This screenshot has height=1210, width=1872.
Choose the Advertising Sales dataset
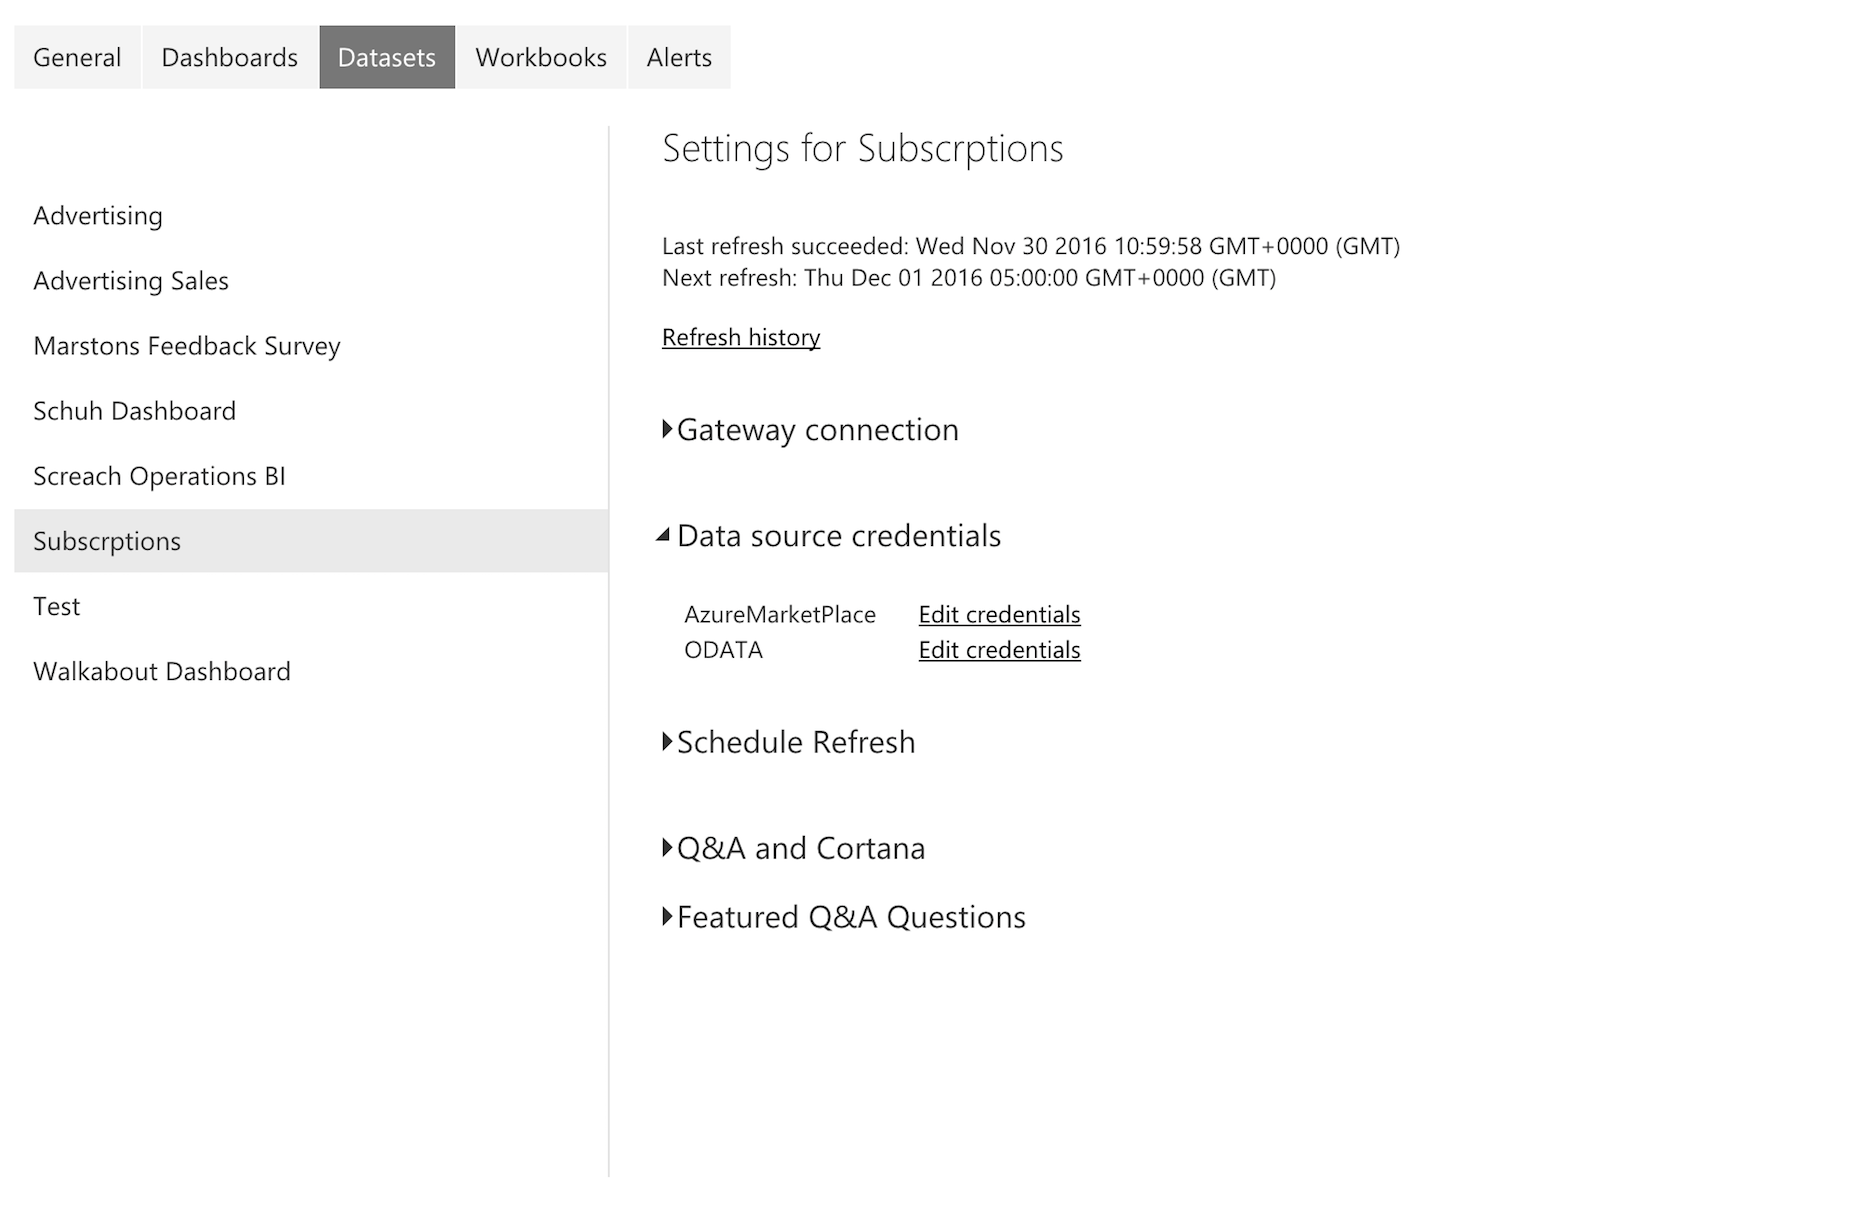[x=311, y=281]
